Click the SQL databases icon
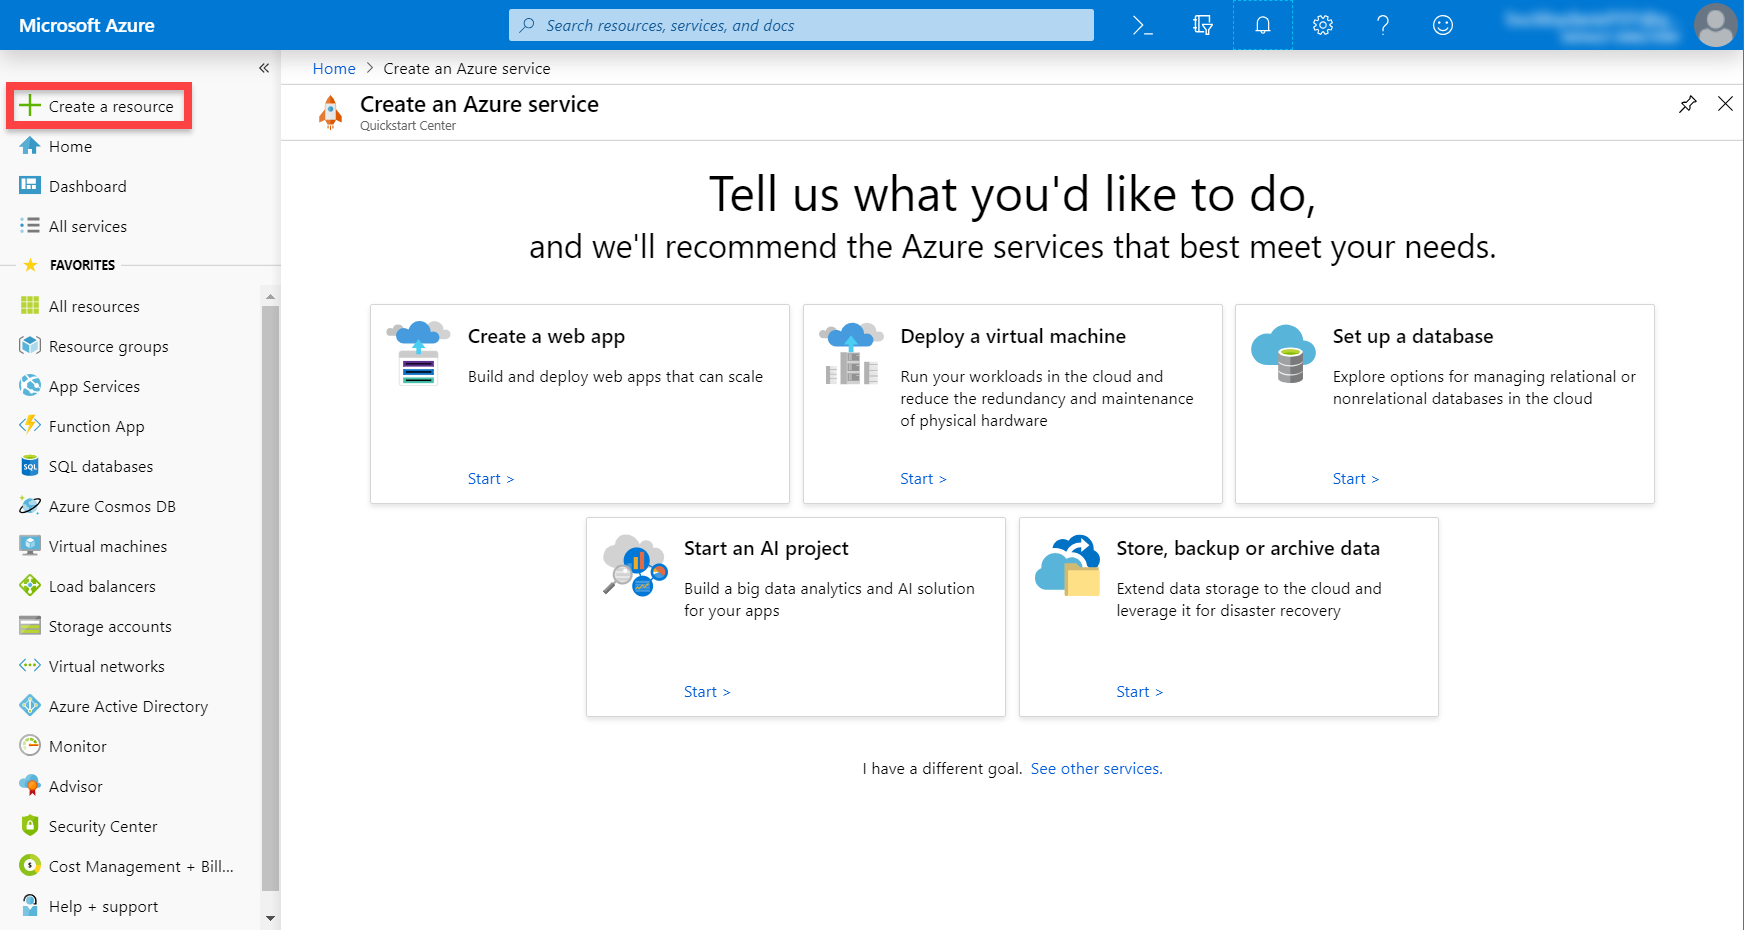The image size is (1744, 930). click(x=30, y=466)
